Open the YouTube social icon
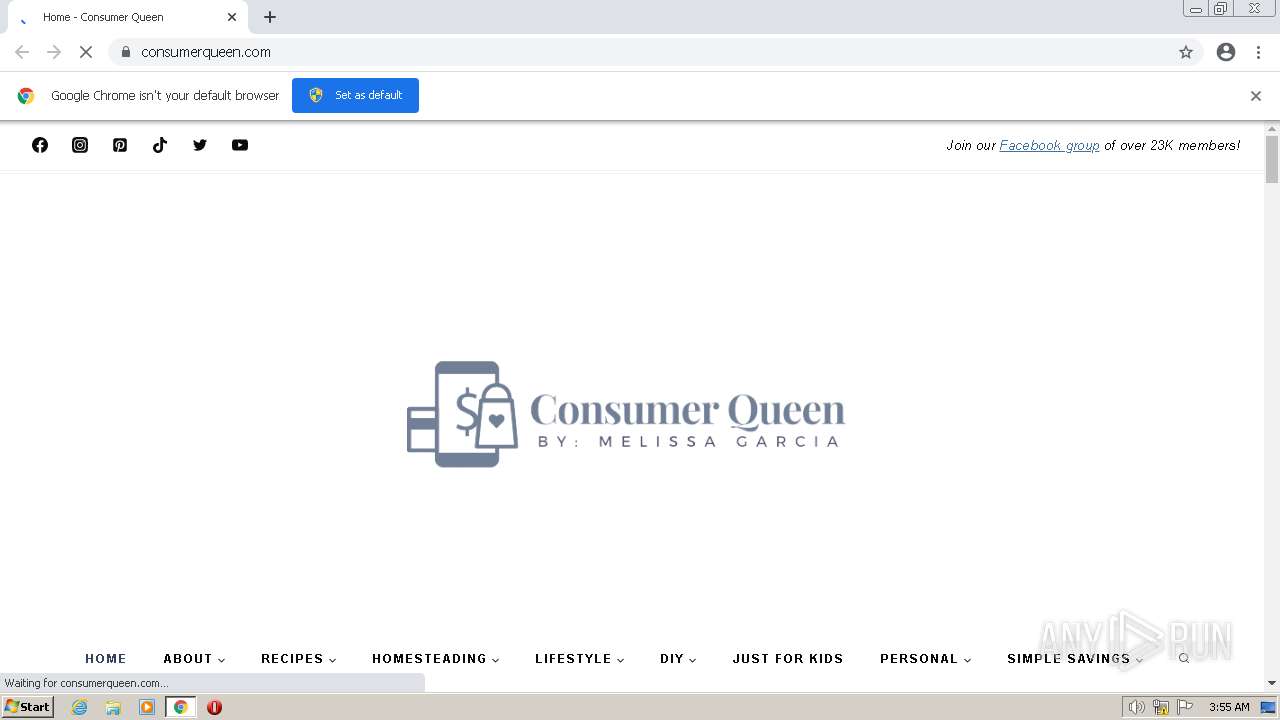Viewport: 1280px width, 720px height. point(240,145)
